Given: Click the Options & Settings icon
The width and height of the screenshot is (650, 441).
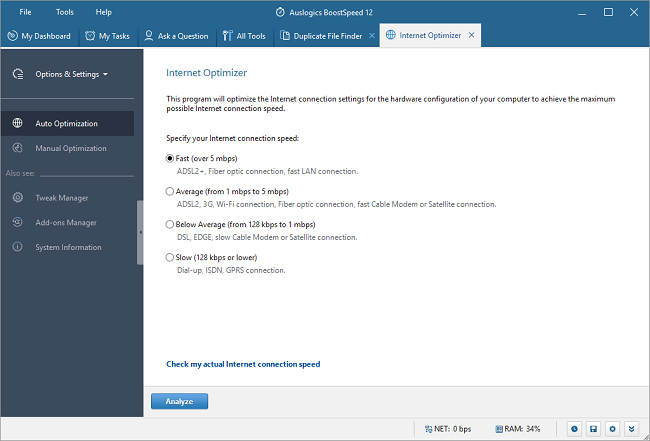Looking at the screenshot, I should coord(18,74).
